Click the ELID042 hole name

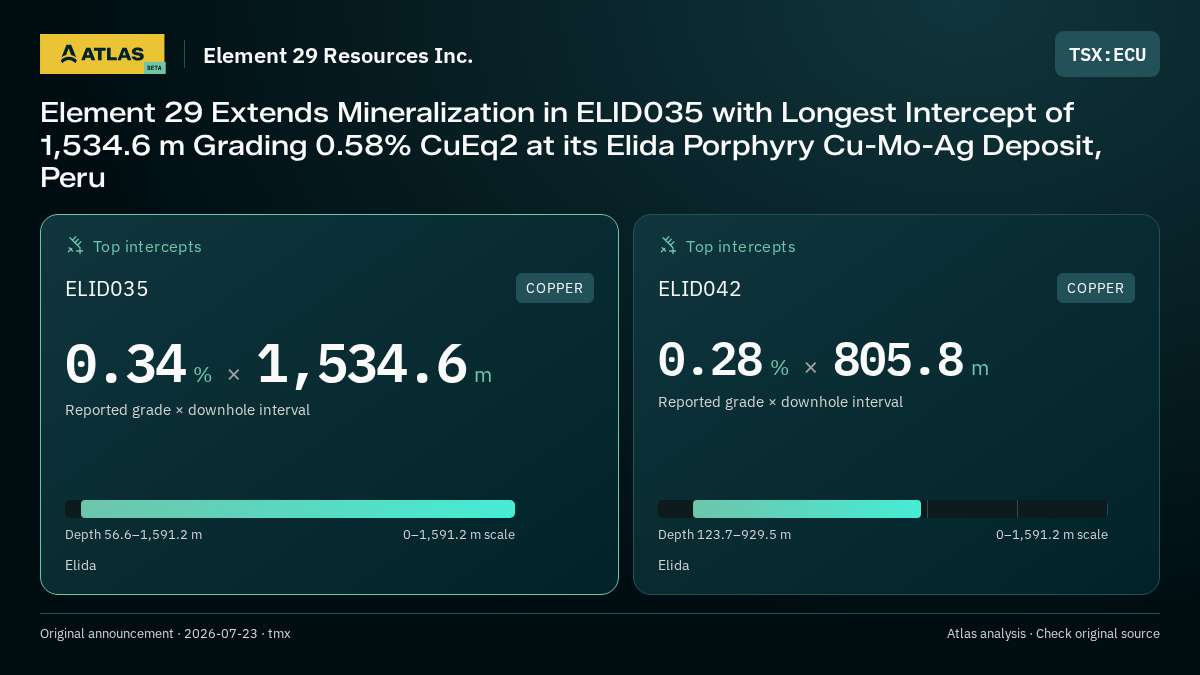click(700, 289)
